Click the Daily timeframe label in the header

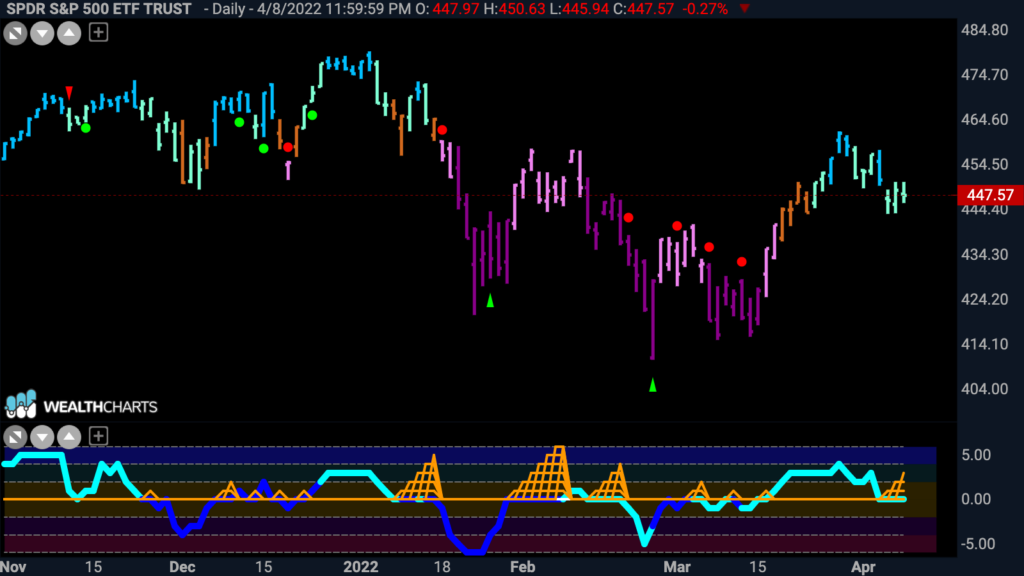pos(228,9)
